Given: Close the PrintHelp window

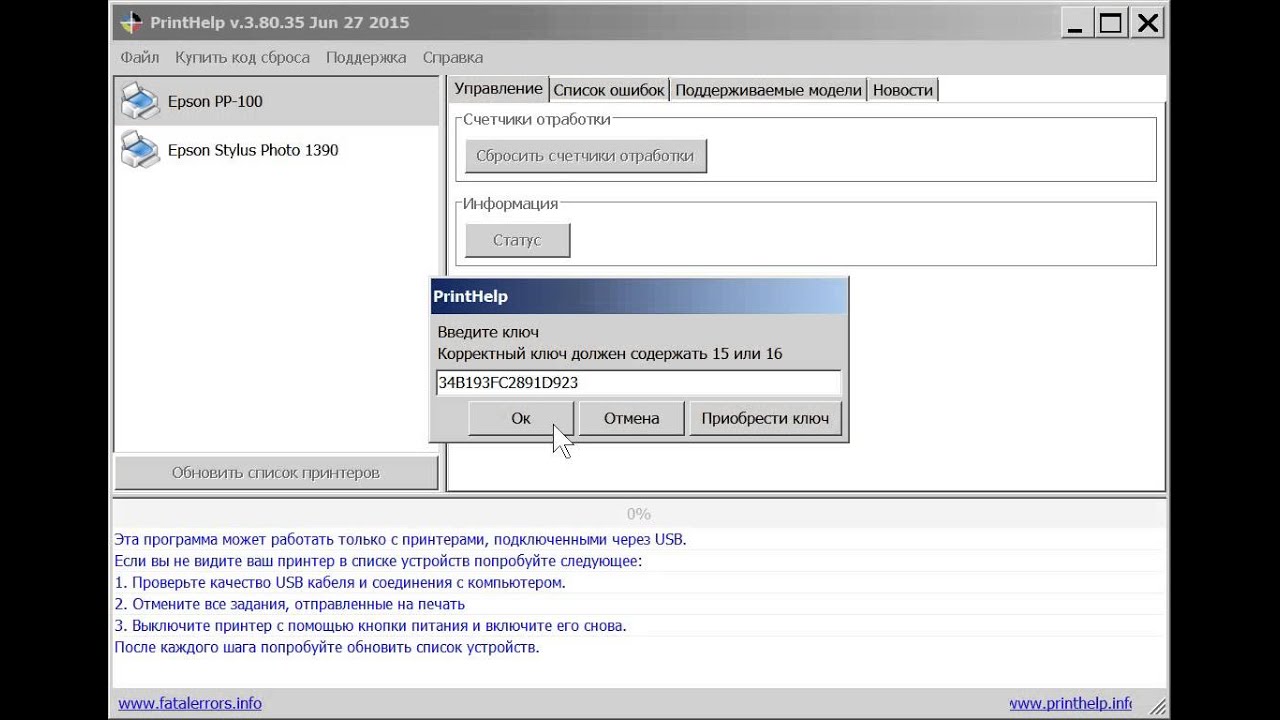Looking at the screenshot, I should point(1148,23).
